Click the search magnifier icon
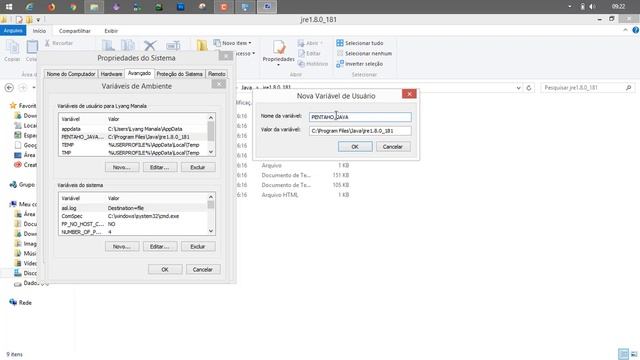The width and height of the screenshot is (640, 360). [629, 88]
